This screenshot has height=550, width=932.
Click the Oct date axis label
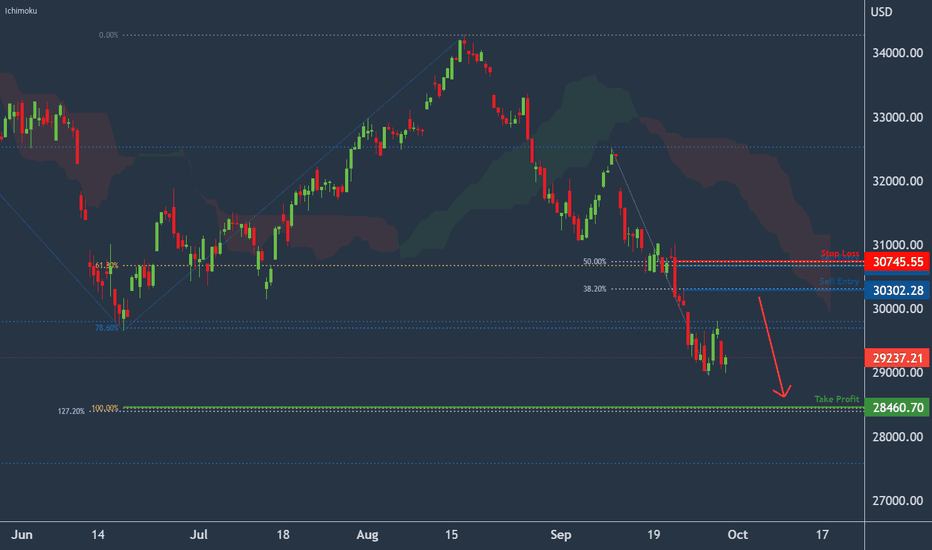coord(738,535)
